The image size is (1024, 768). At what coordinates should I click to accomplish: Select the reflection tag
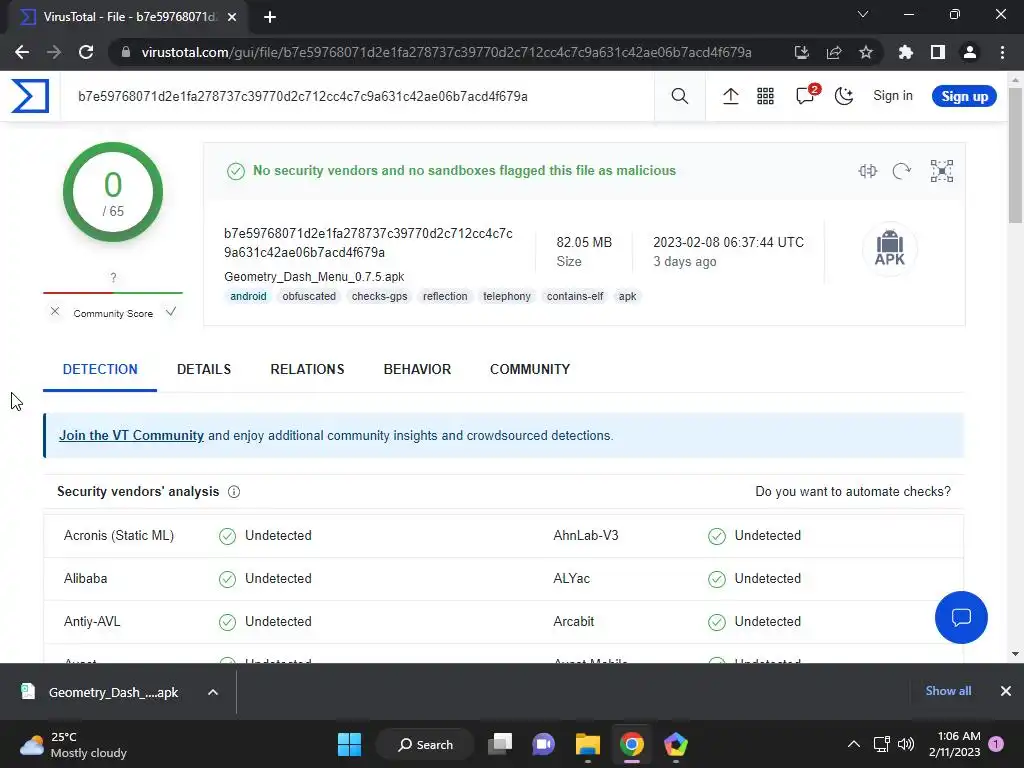pyautogui.click(x=445, y=296)
